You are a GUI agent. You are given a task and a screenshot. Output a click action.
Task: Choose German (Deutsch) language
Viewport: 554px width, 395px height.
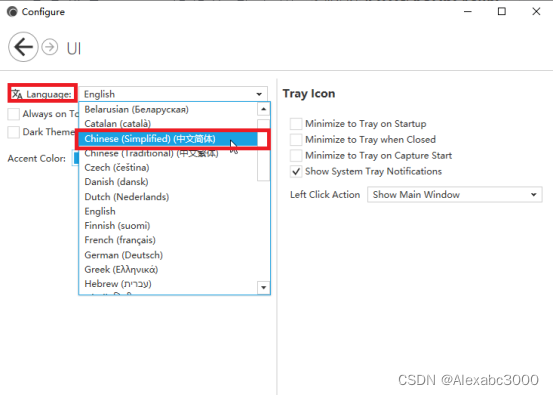point(168,255)
